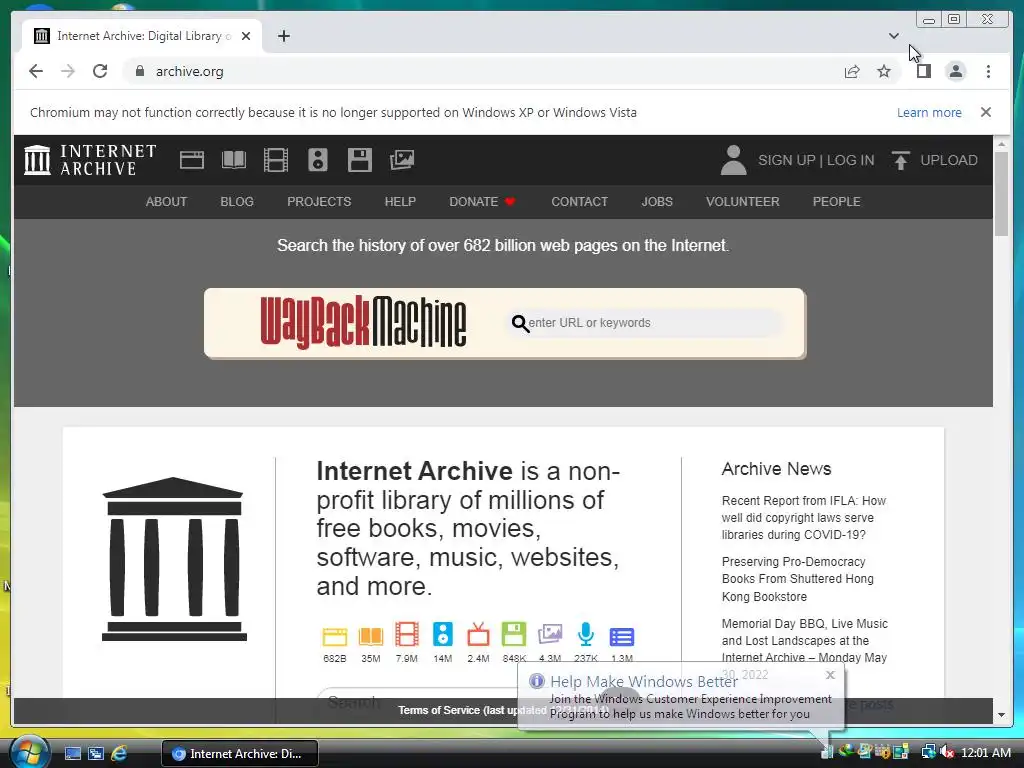Dismiss the Chromium unsupported warning bar
The width and height of the screenshot is (1024, 768).
pos(985,112)
